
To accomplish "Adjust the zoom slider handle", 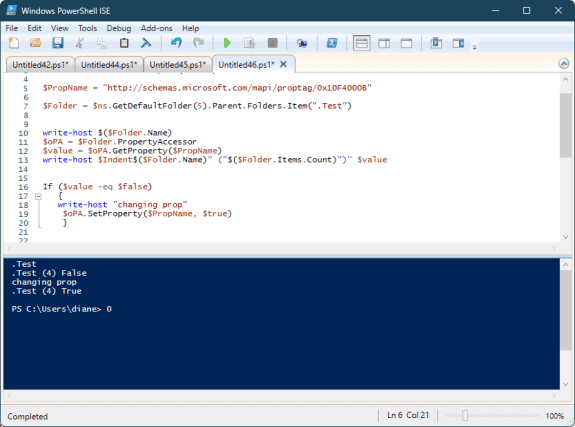I will pyautogui.click(x=465, y=416).
